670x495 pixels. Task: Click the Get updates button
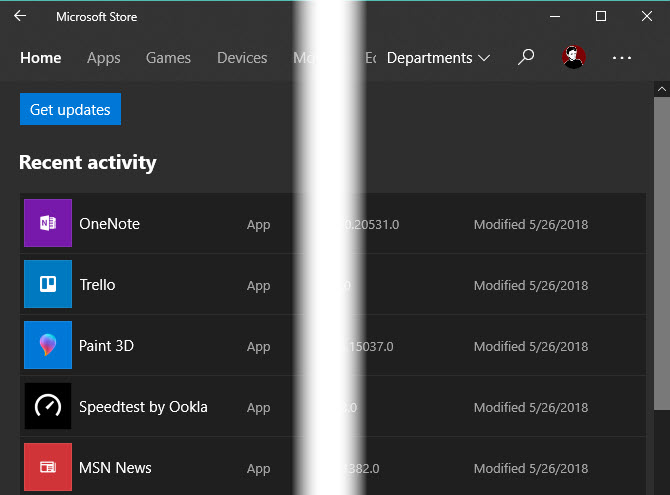[71, 109]
